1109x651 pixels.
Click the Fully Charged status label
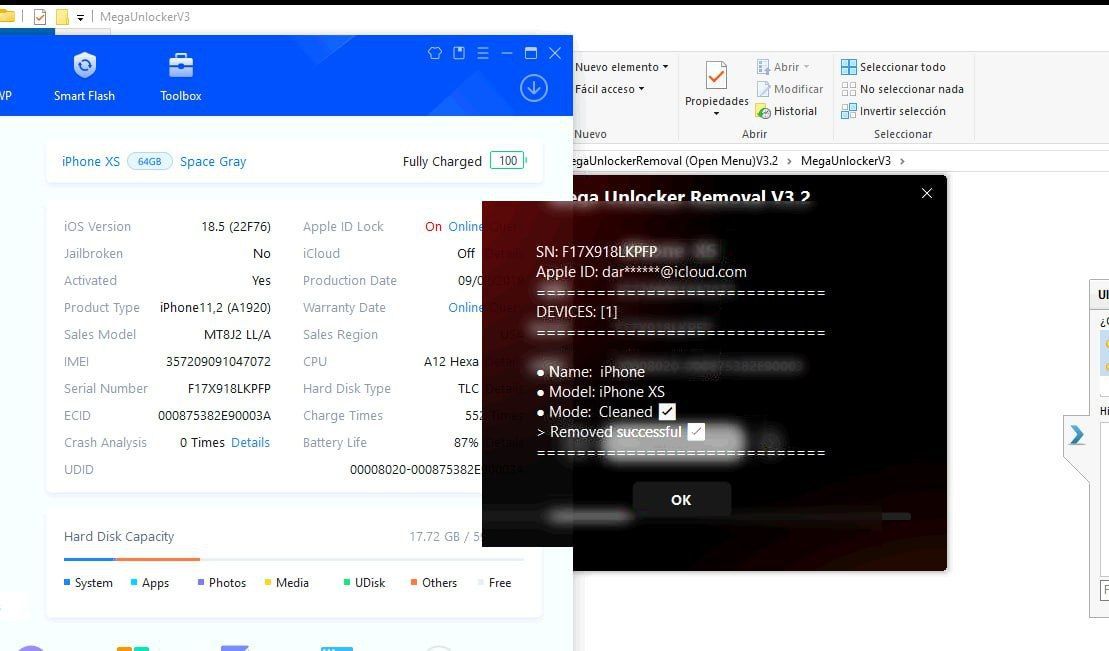442,161
